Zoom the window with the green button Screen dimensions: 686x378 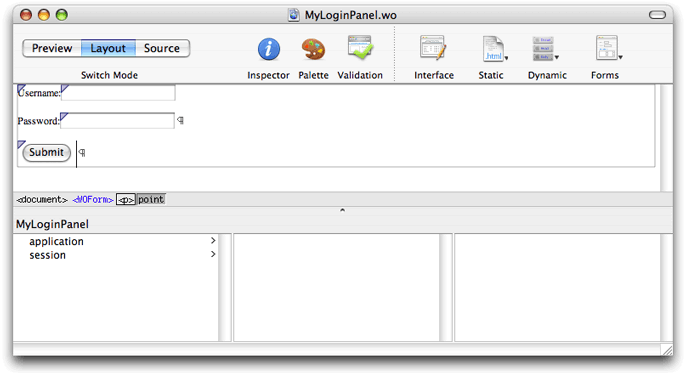tap(62, 15)
